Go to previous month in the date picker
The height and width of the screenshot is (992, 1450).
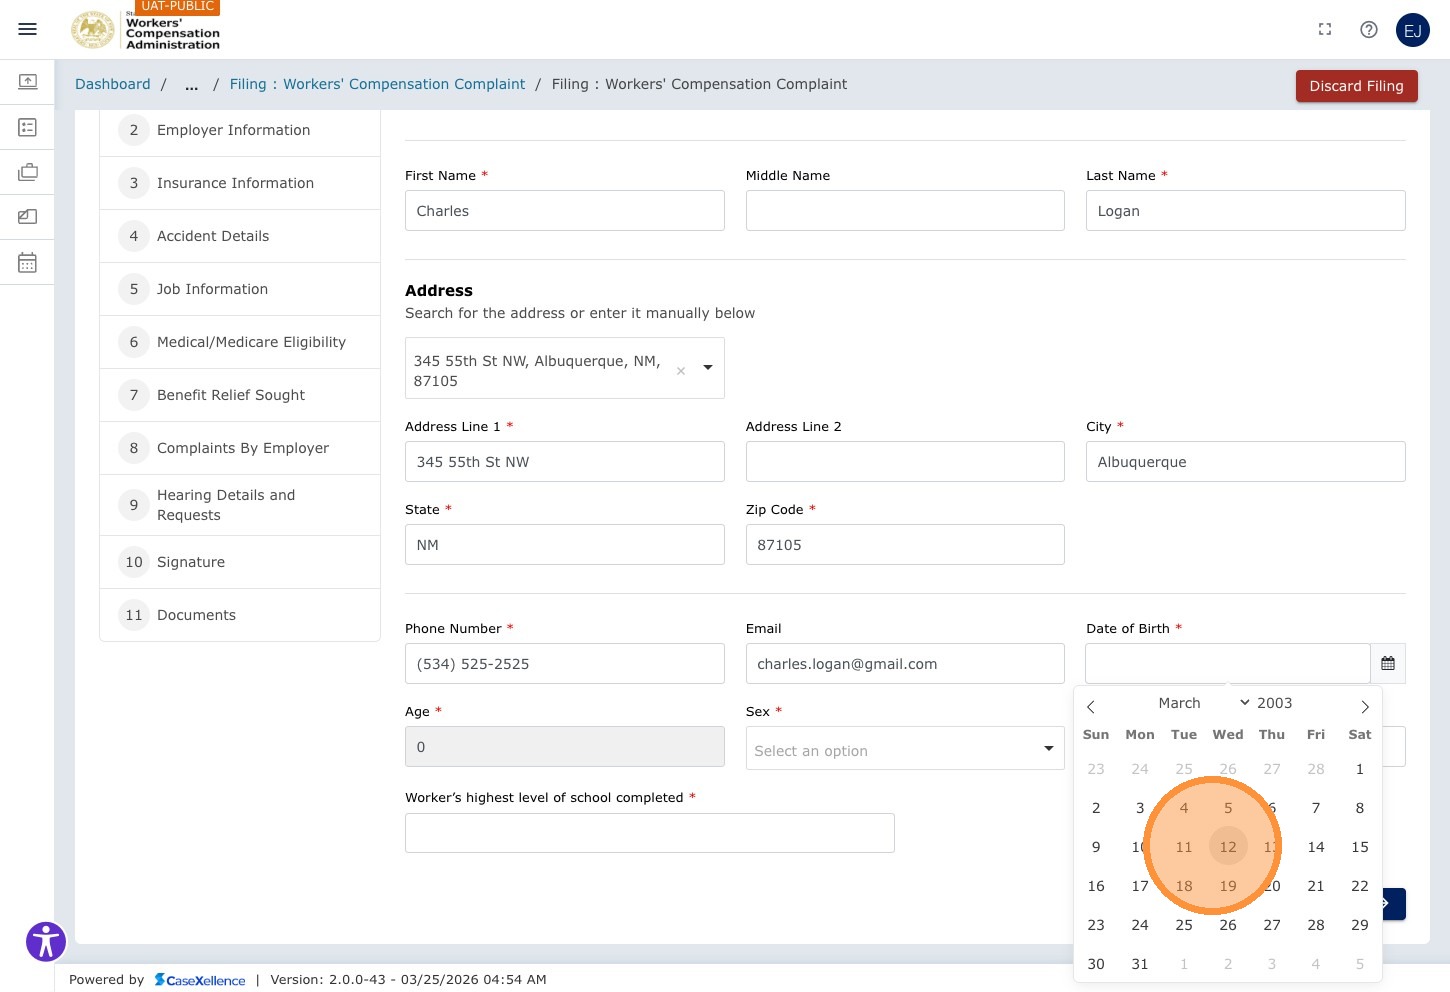click(x=1091, y=707)
